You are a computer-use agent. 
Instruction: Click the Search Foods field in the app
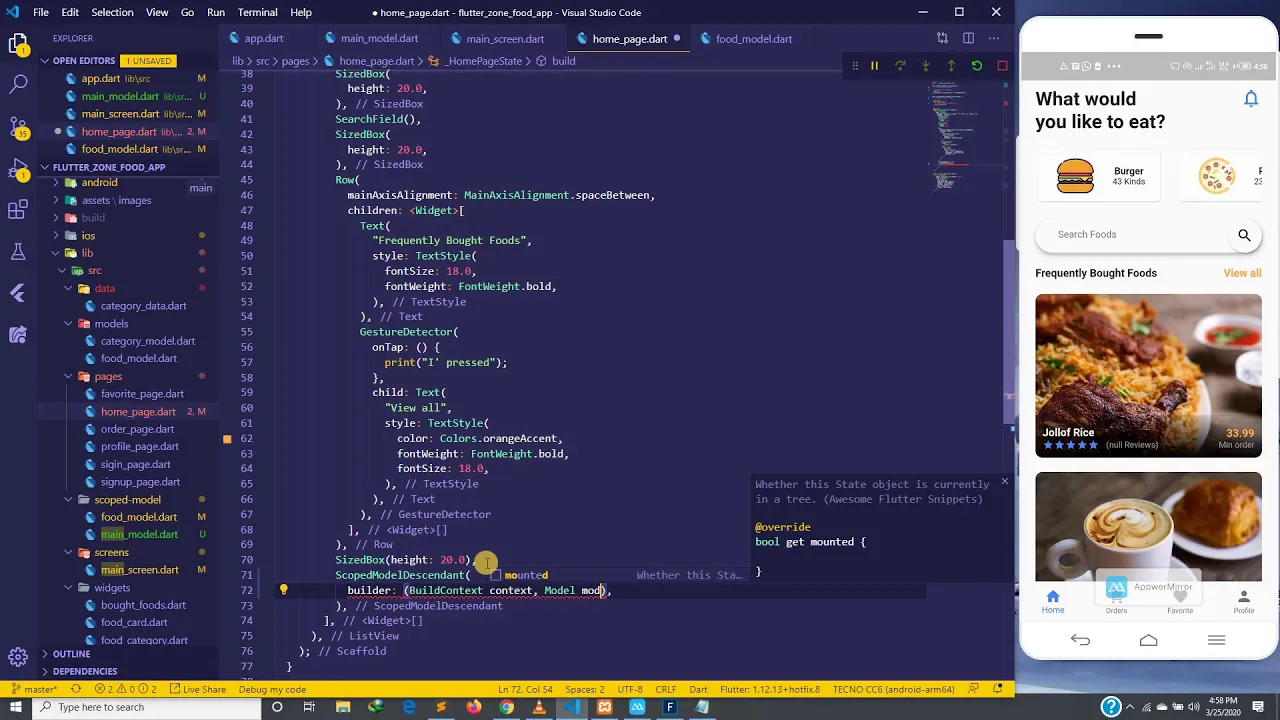[1148, 235]
